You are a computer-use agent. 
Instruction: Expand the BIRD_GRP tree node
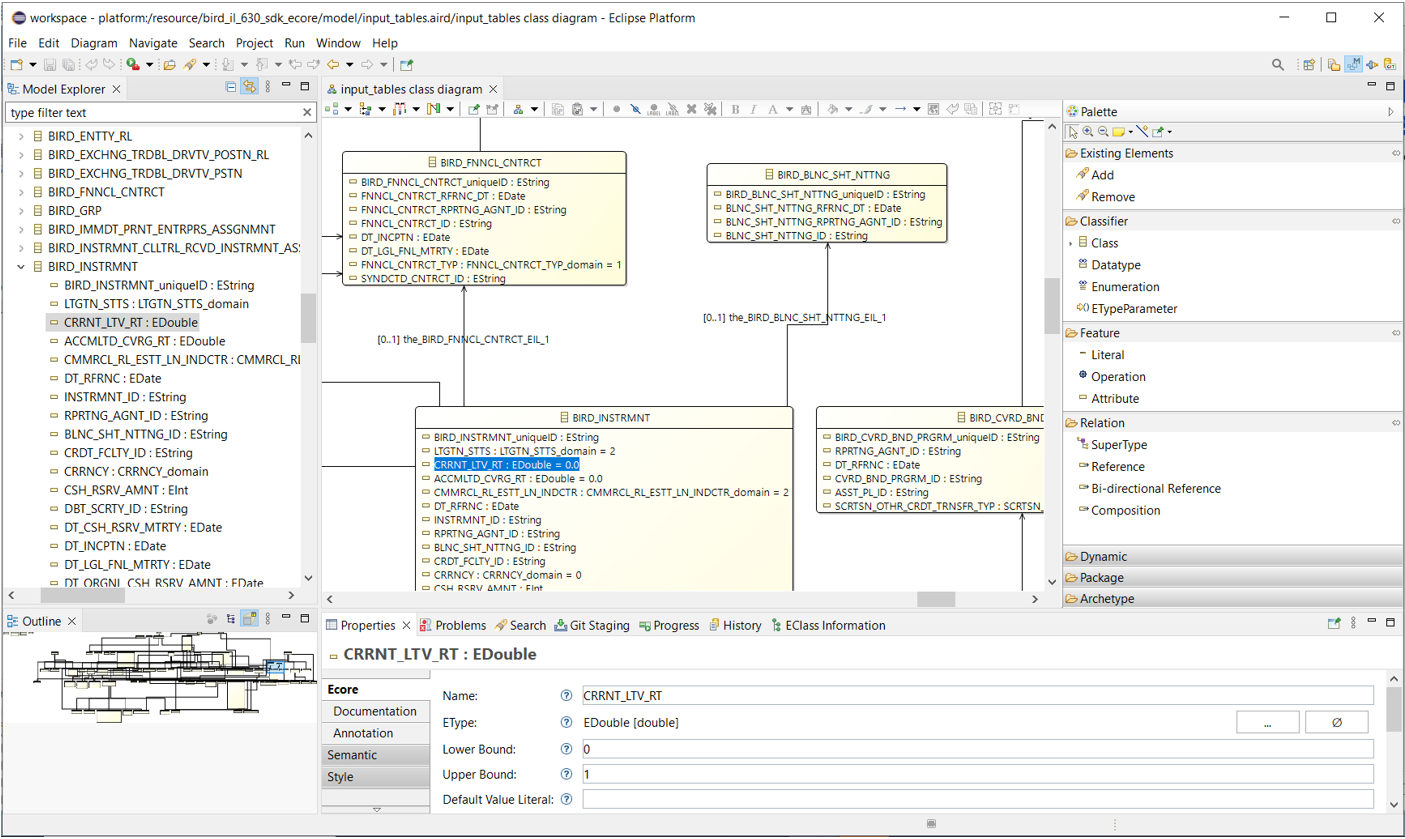[21, 212]
